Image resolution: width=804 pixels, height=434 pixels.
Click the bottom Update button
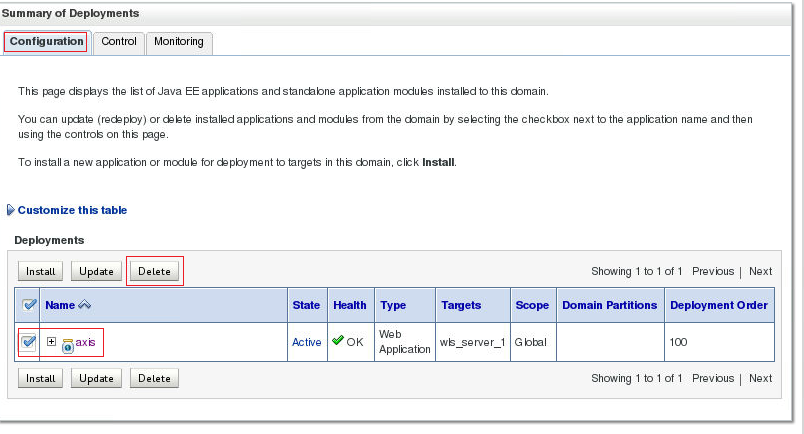[96, 378]
